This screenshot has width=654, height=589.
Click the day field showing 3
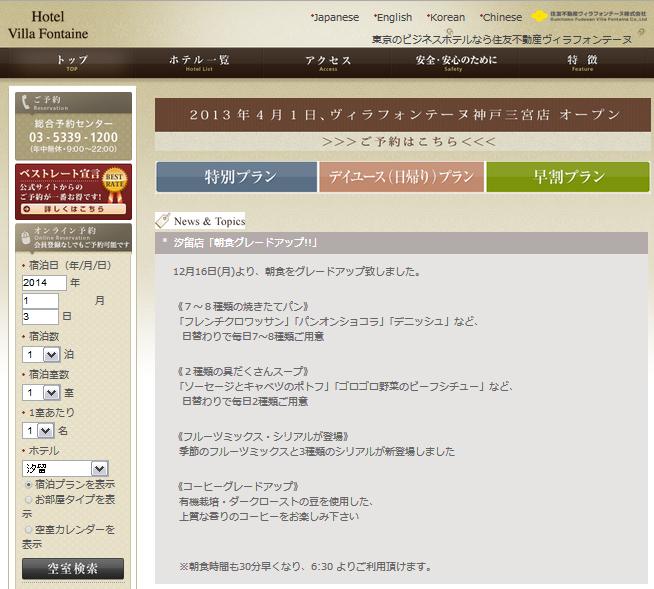tap(40, 317)
